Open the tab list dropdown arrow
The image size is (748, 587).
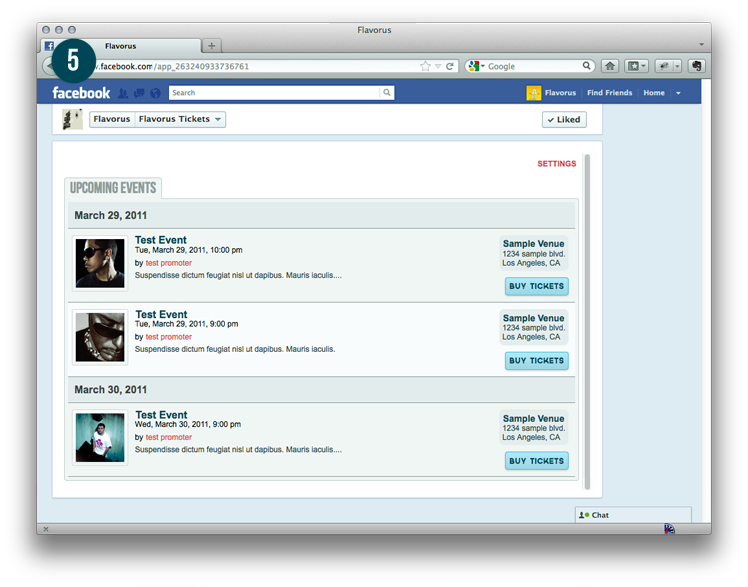pos(701,44)
